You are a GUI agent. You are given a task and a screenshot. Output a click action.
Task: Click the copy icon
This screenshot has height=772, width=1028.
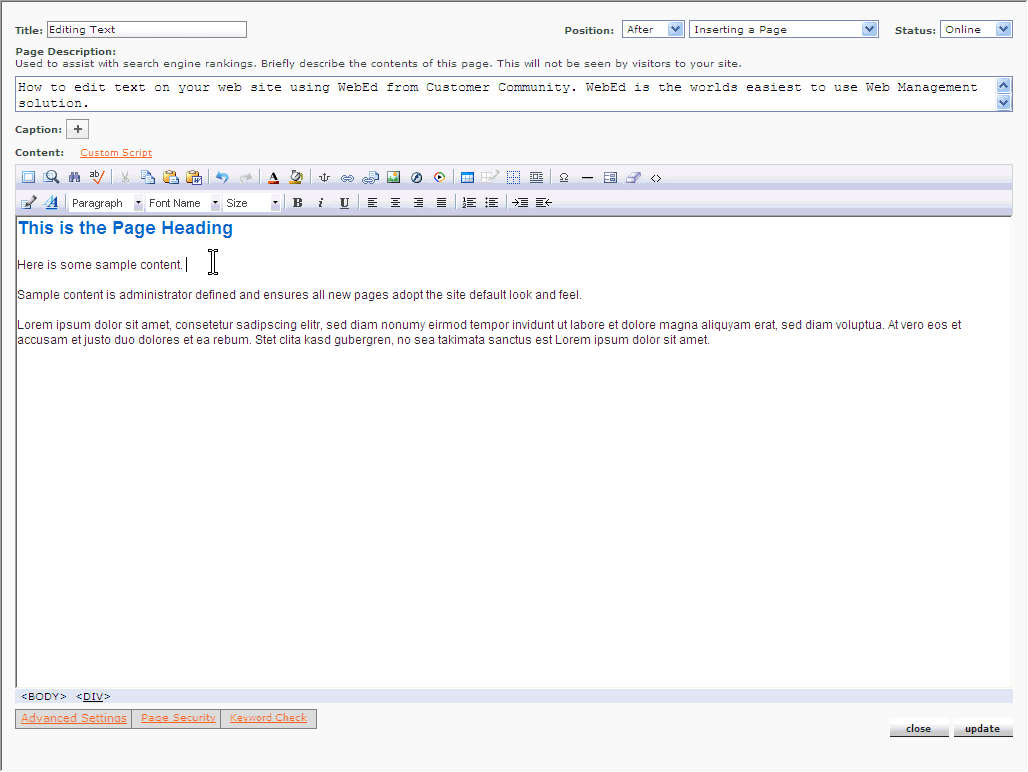coord(148,178)
